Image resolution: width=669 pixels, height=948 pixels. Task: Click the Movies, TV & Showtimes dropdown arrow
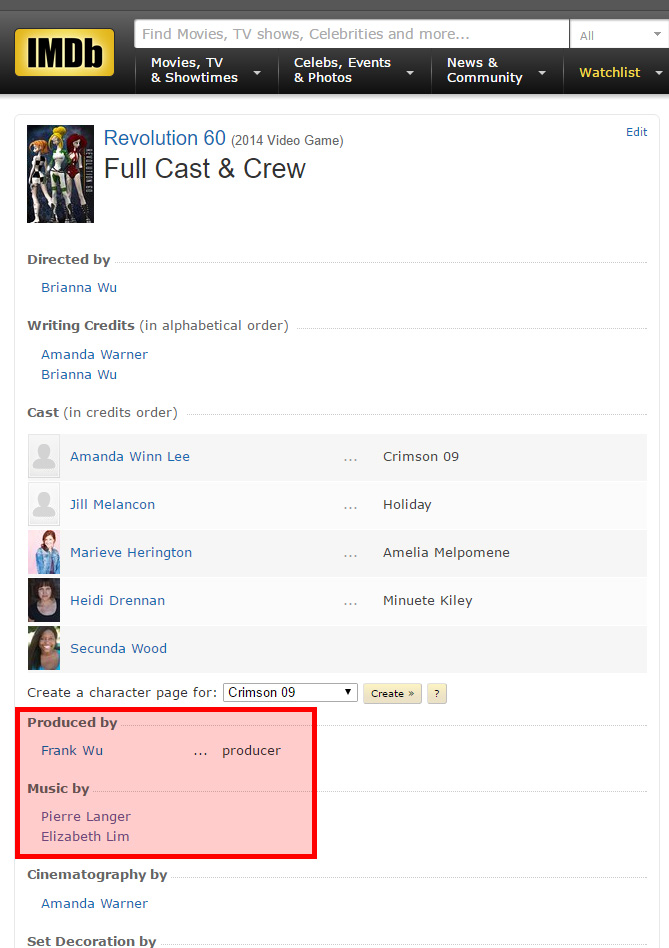(x=257, y=73)
